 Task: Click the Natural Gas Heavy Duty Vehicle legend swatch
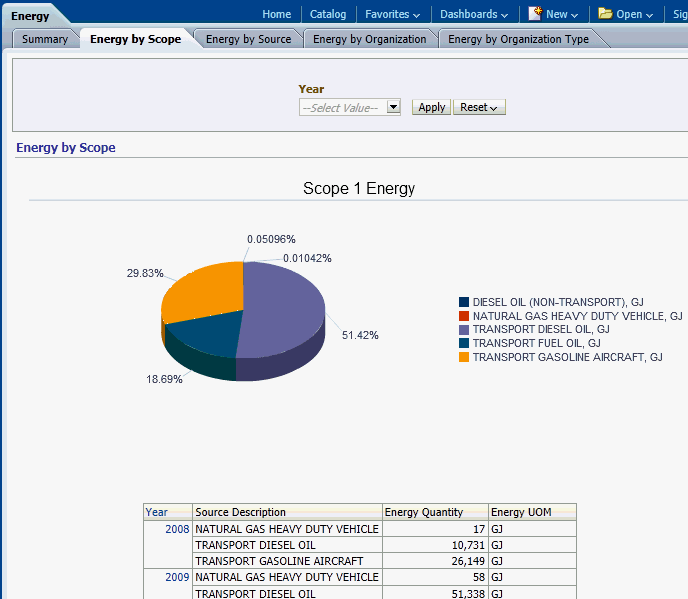coord(464,316)
